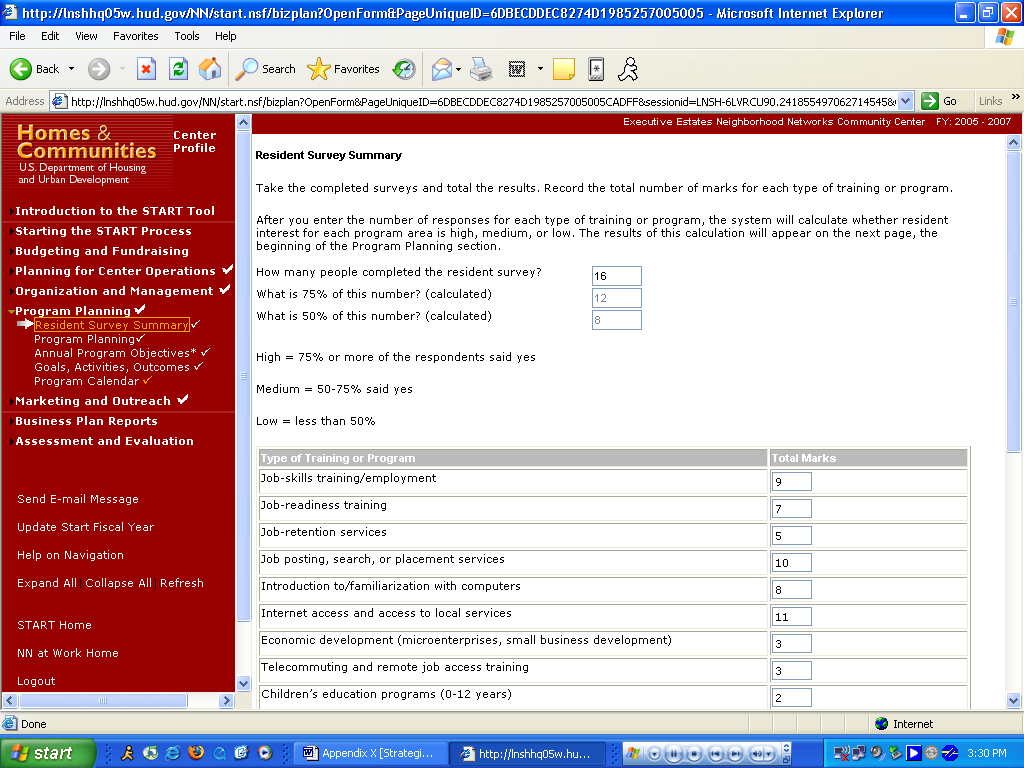
Task: Open the Favorites star button
Action: 344,69
